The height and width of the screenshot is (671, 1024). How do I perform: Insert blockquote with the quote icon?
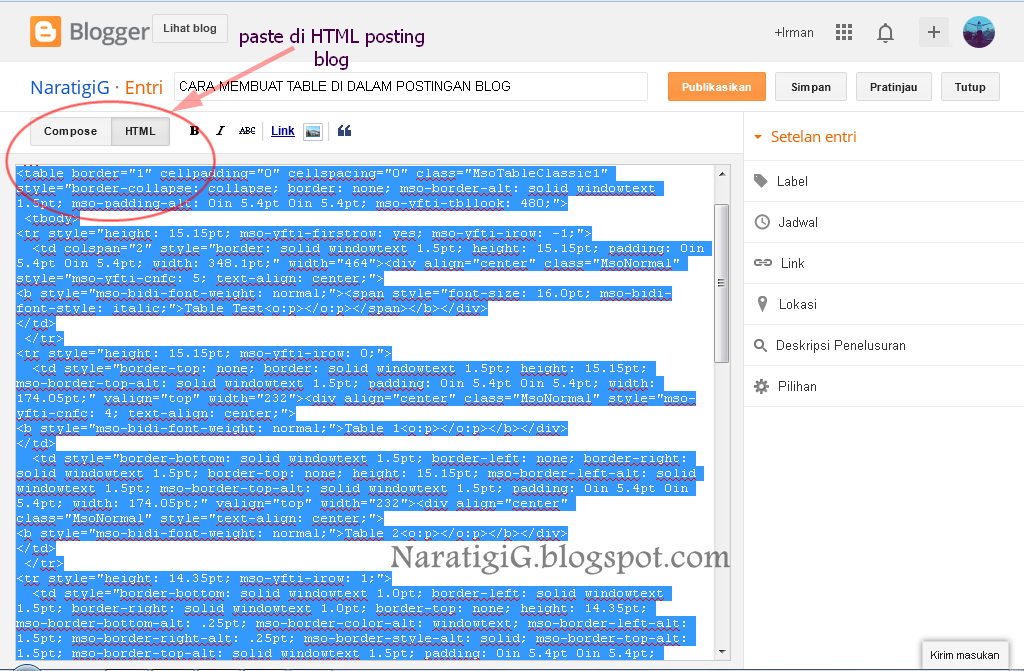pos(345,131)
